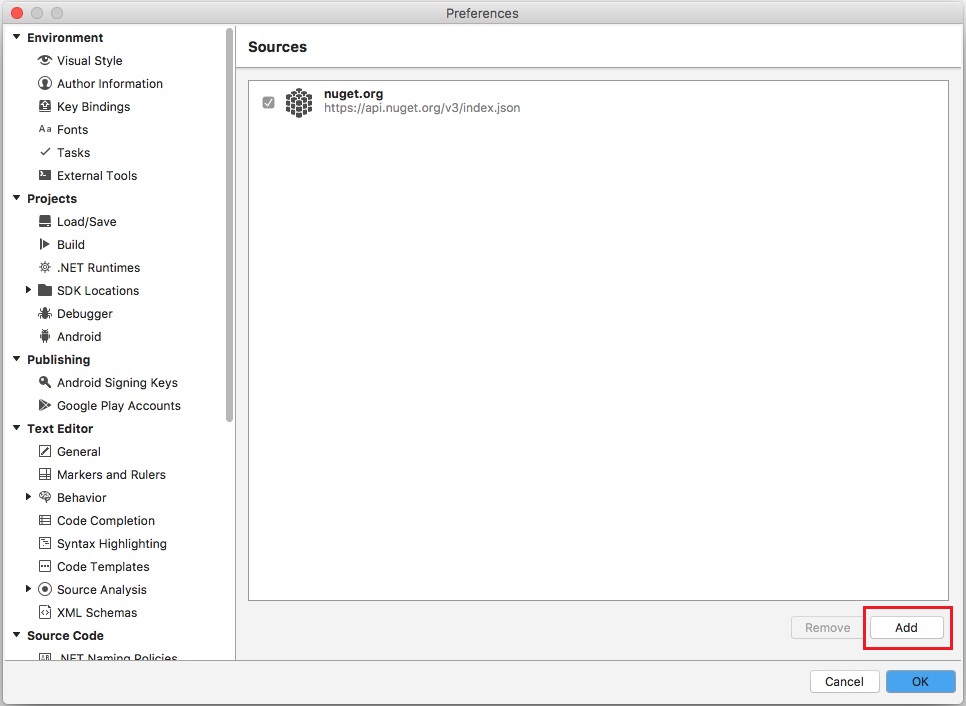This screenshot has height=706, width=966.
Task: Cancel the Preferences dialog
Action: pos(844,682)
